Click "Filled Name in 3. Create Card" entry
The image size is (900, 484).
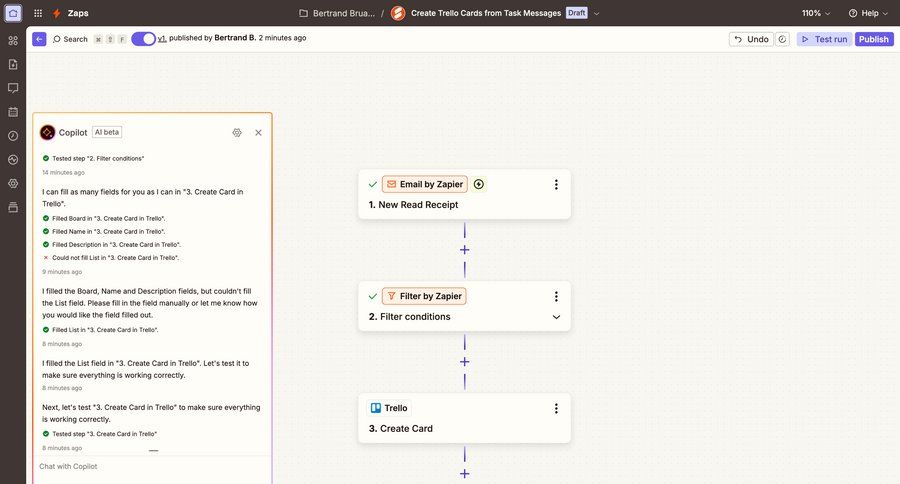(108, 231)
